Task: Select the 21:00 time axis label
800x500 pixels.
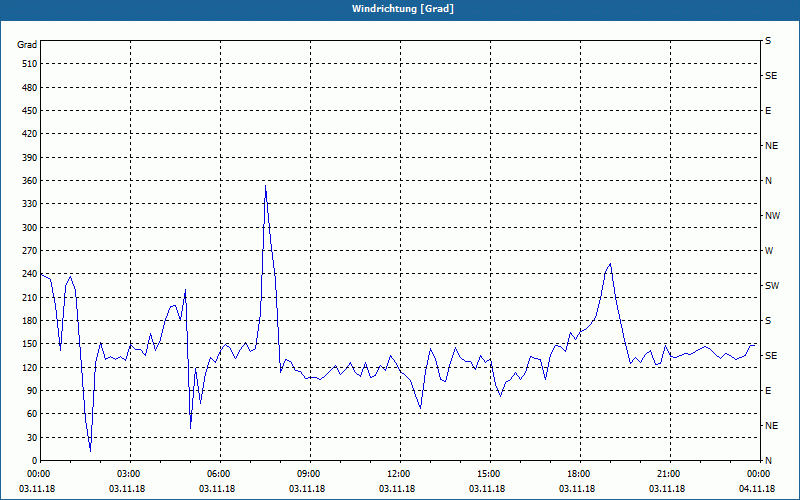Action: tap(668, 474)
